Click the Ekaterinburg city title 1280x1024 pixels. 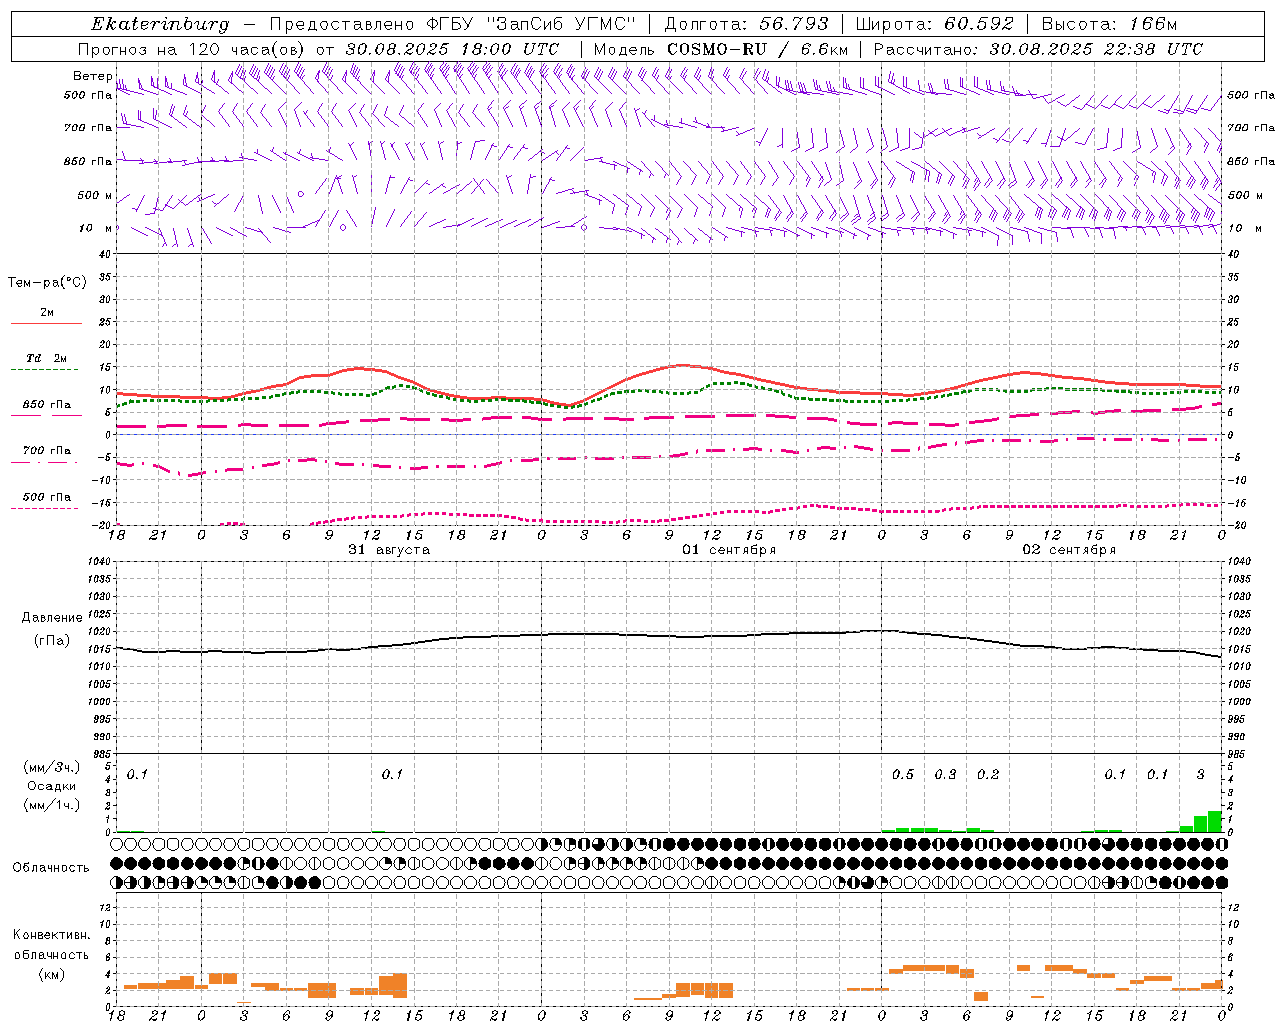coord(160,24)
